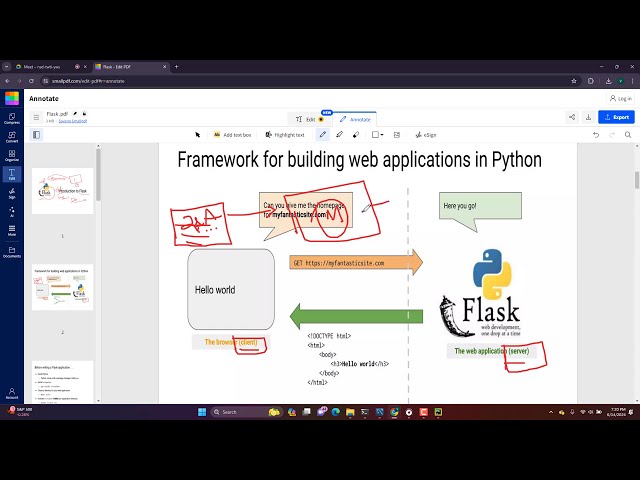Open the shapes dropdown in toolbar
The image size is (640, 480).
(x=378, y=135)
